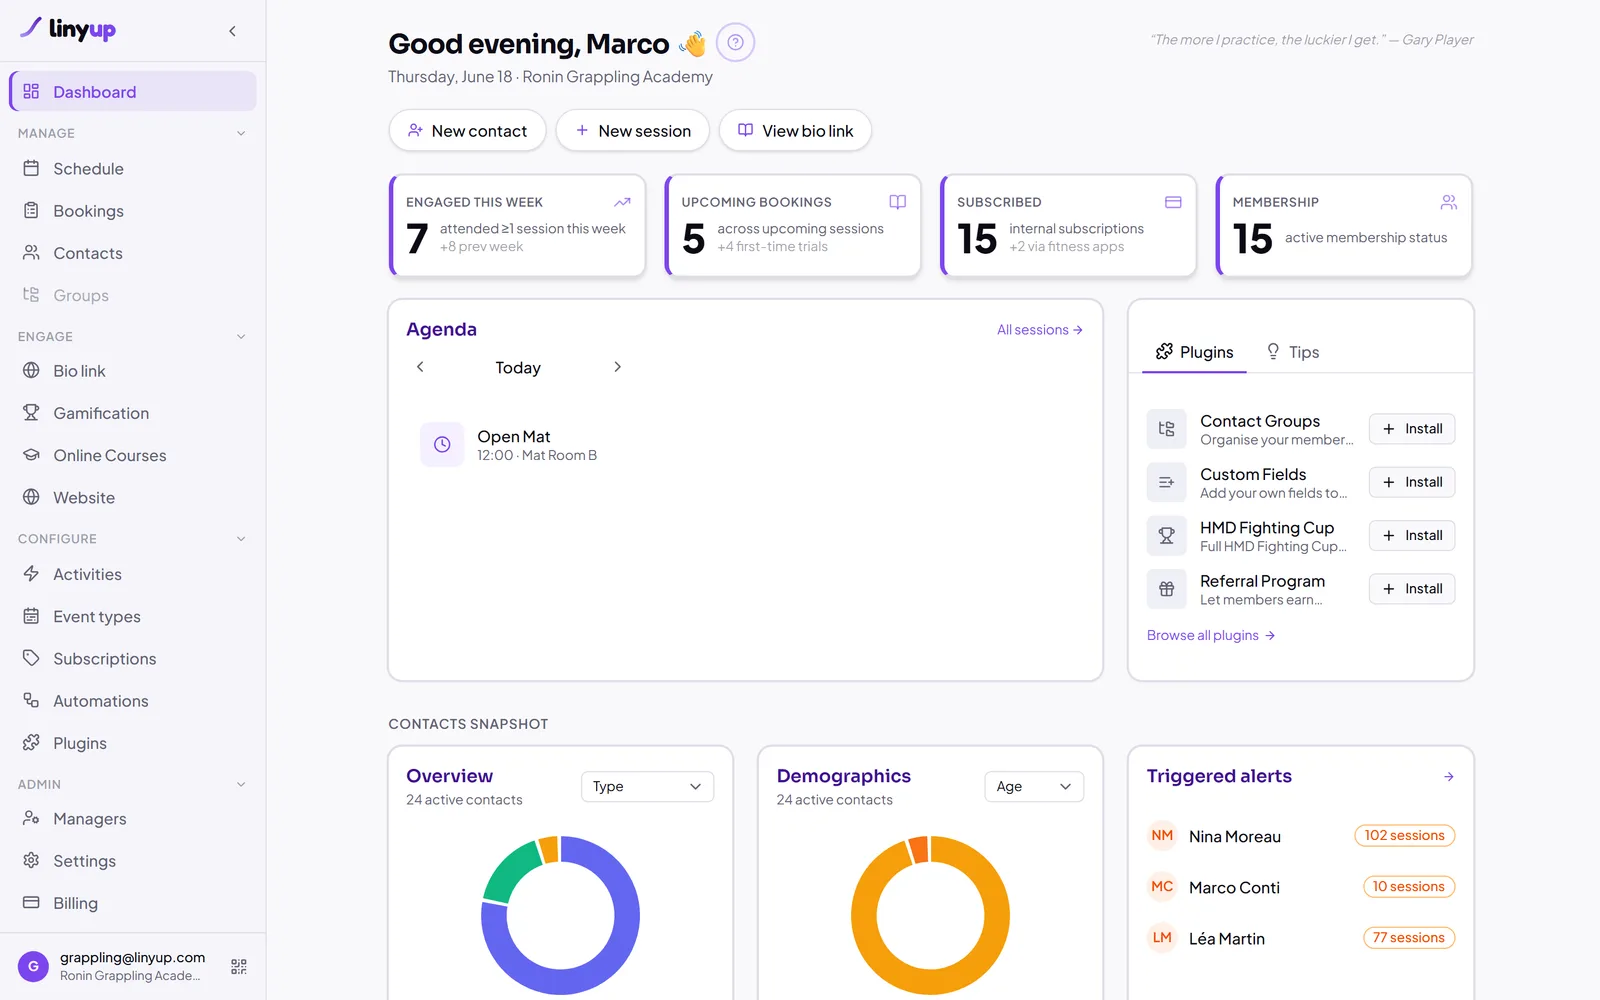The width and height of the screenshot is (1600, 1000).
Task: Open the Overview Type dropdown
Action: pos(647,786)
